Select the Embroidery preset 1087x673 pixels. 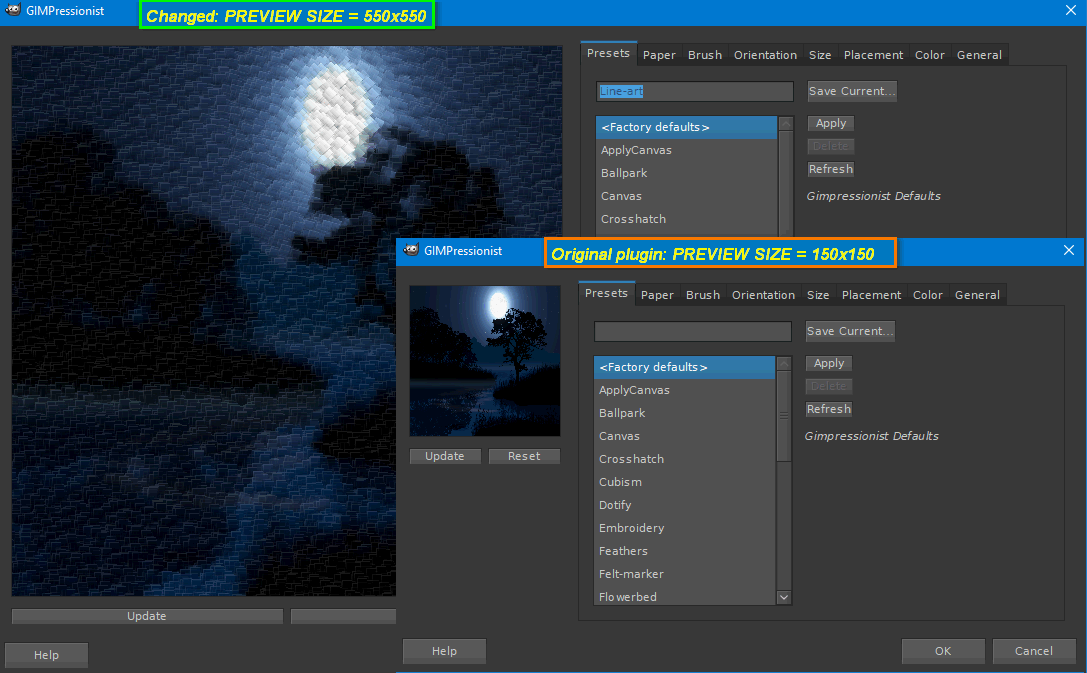[684, 527]
